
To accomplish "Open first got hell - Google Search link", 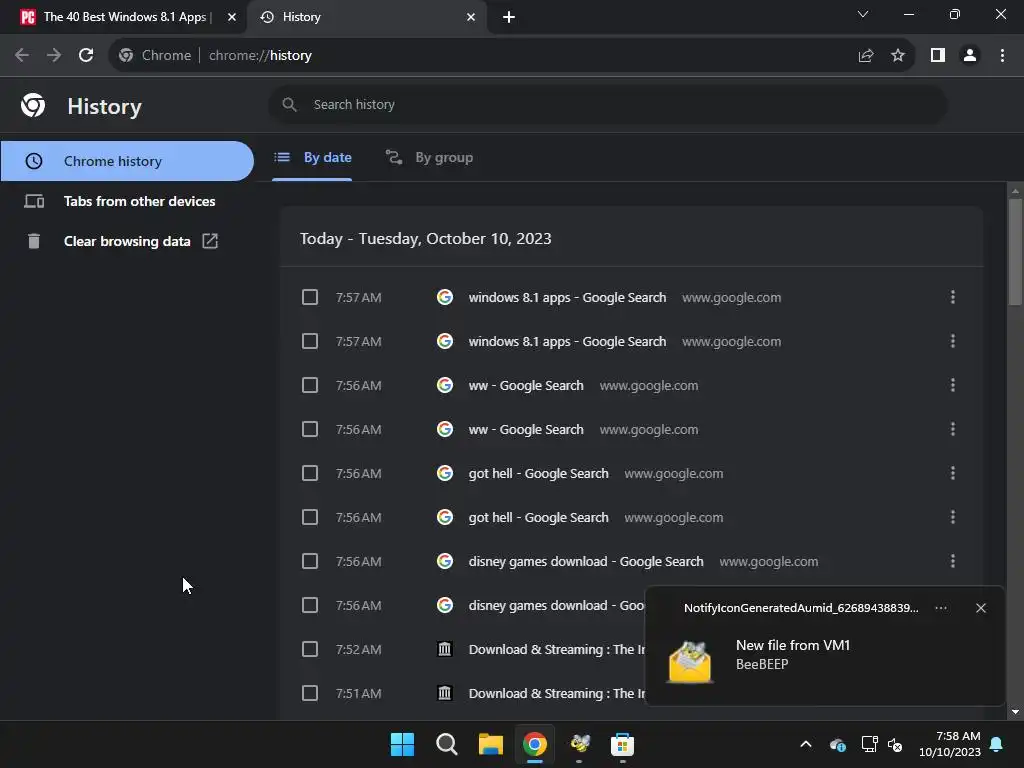I will coord(538,473).
